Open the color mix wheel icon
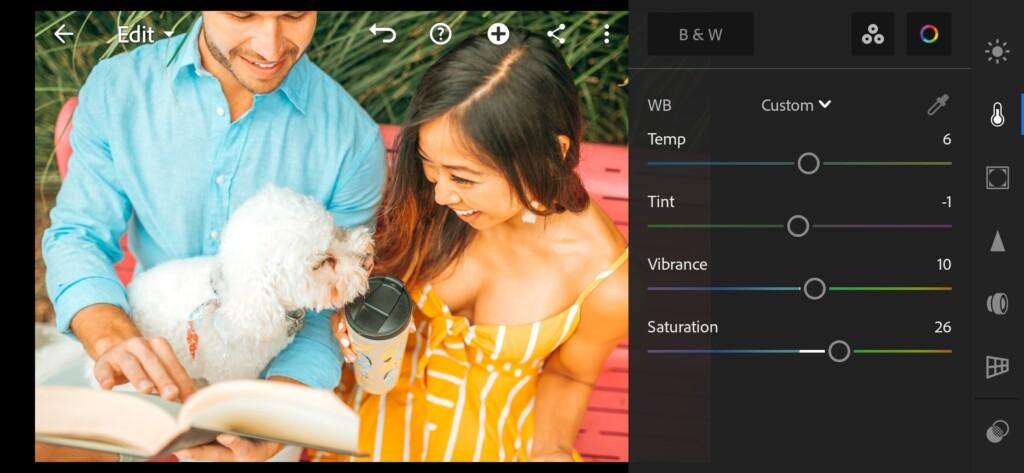Viewport: 1024px width, 473px height. click(929, 34)
